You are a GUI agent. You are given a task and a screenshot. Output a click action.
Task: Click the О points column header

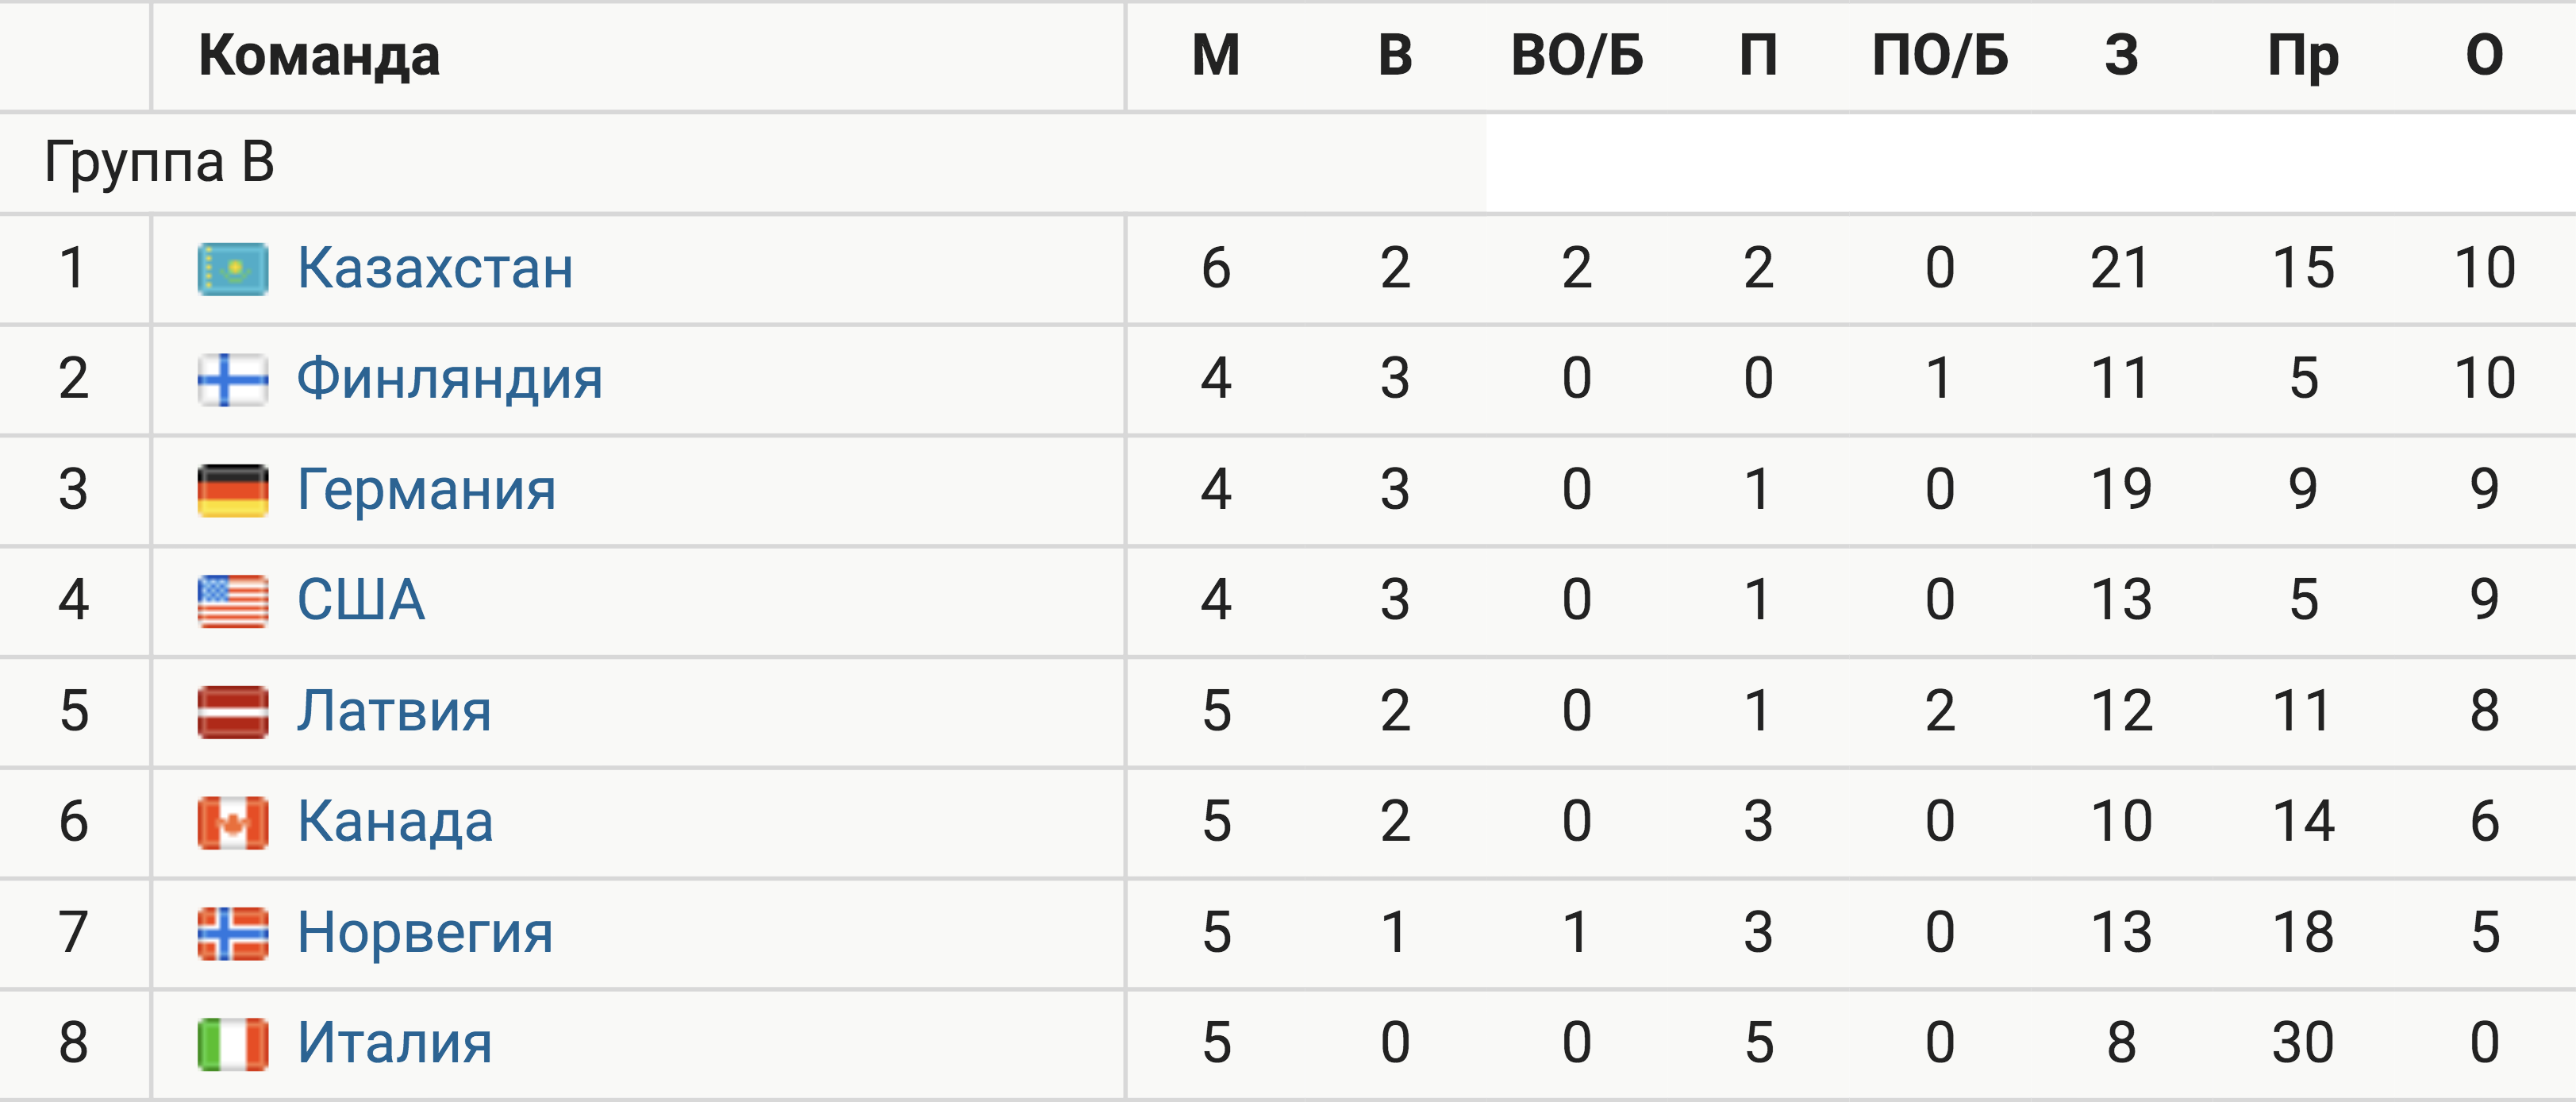[x=2485, y=55]
